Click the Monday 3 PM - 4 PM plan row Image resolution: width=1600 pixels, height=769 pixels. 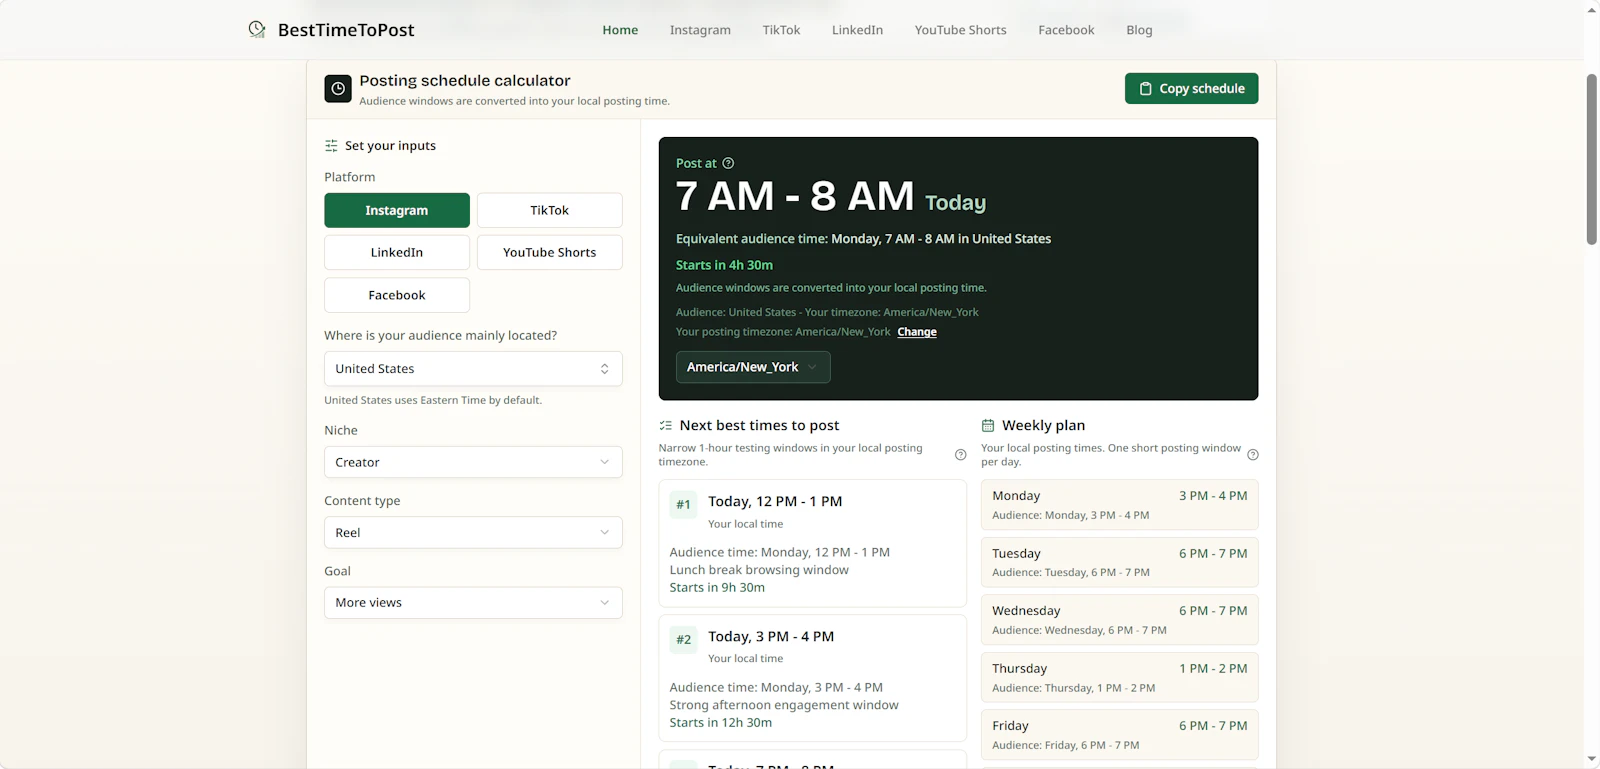(1119, 505)
